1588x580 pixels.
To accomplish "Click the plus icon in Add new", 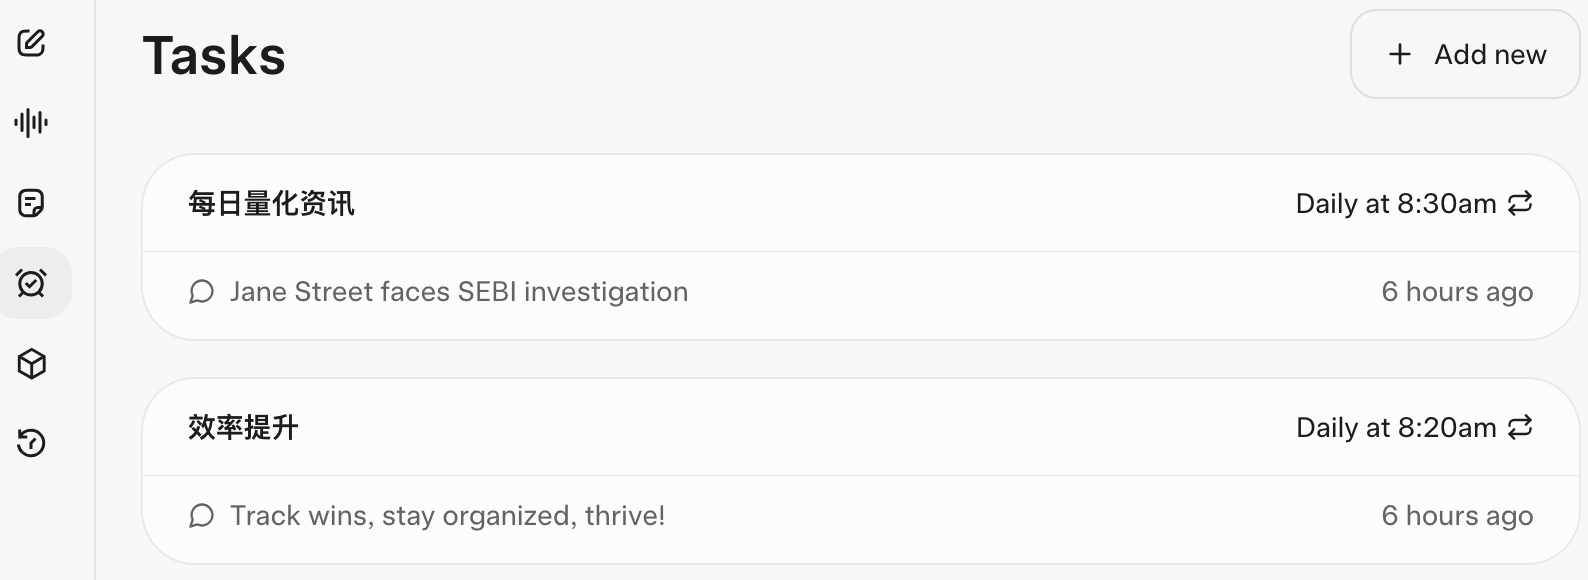I will pyautogui.click(x=1400, y=54).
